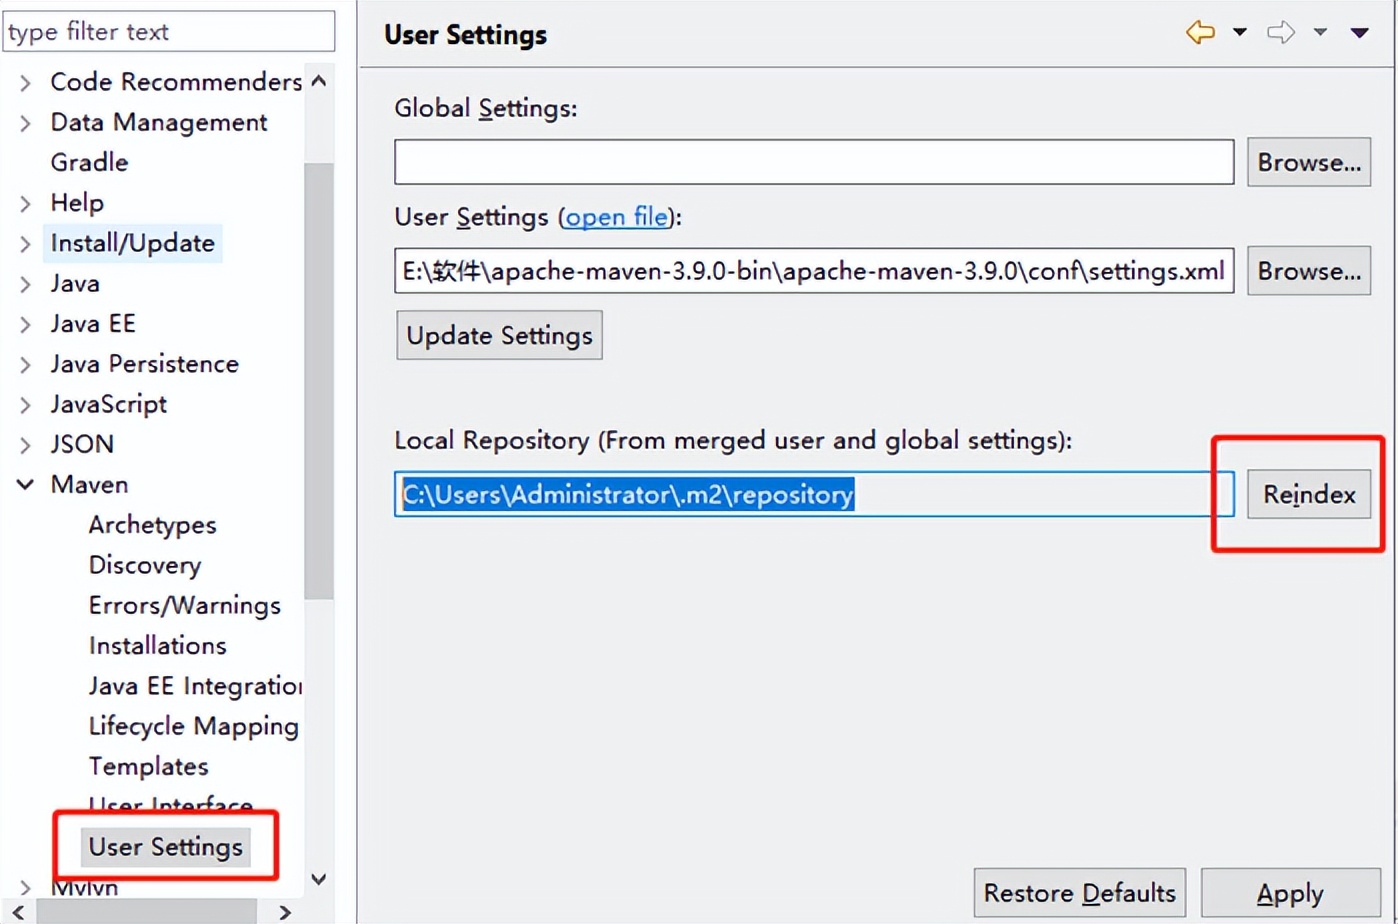The height and width of the screenshot is (924, 1398).
Task: Expand the Mylyn tree node
Action: (x=25, y=887)
